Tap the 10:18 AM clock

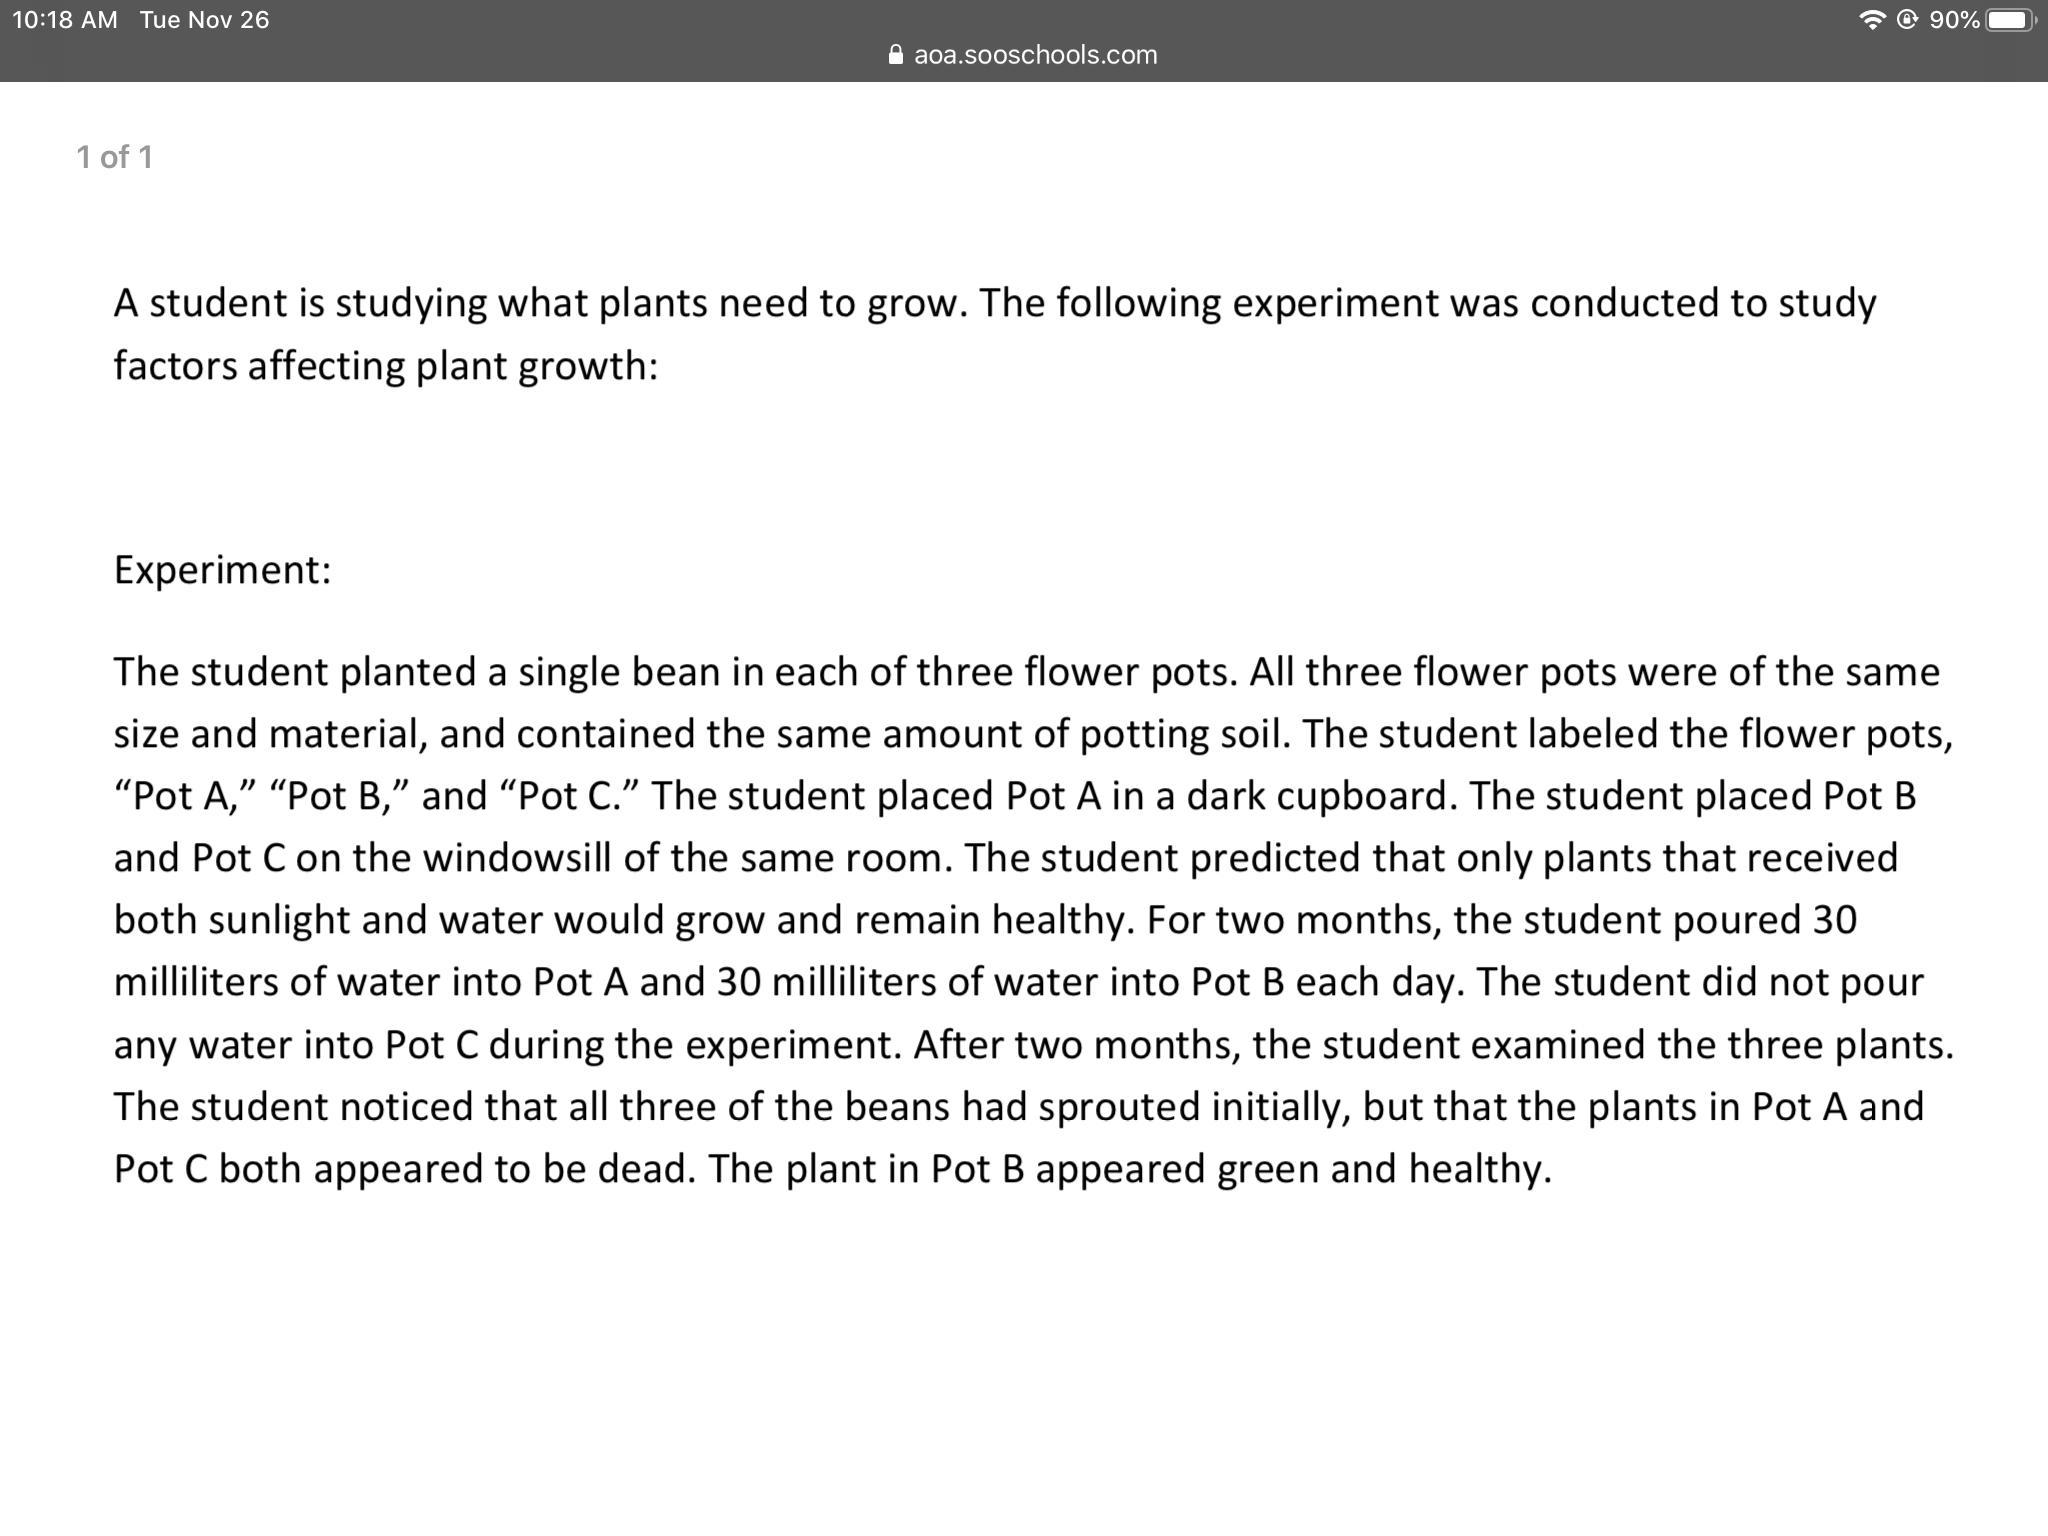[65, 20]
